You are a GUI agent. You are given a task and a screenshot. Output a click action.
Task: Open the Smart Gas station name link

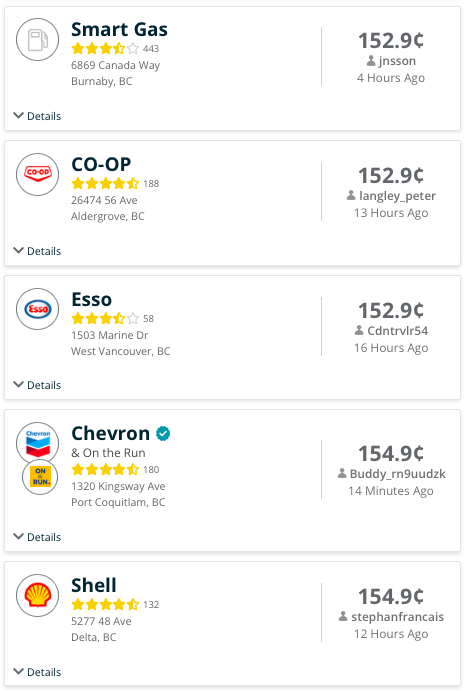pyautogui.click(x=119, y=30)
